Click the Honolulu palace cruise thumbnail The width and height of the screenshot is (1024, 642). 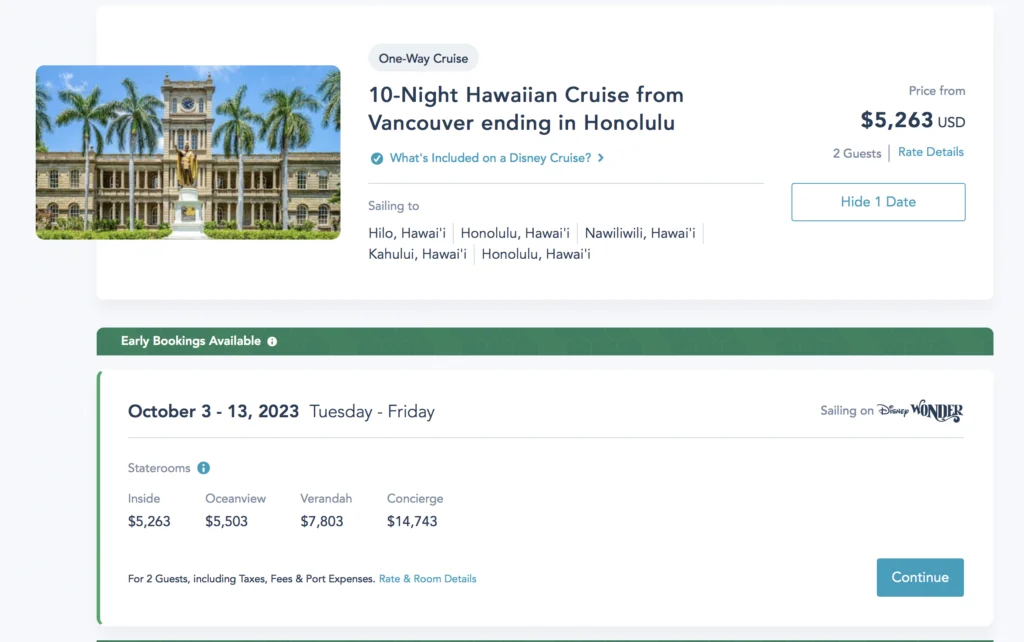[188, 152]
